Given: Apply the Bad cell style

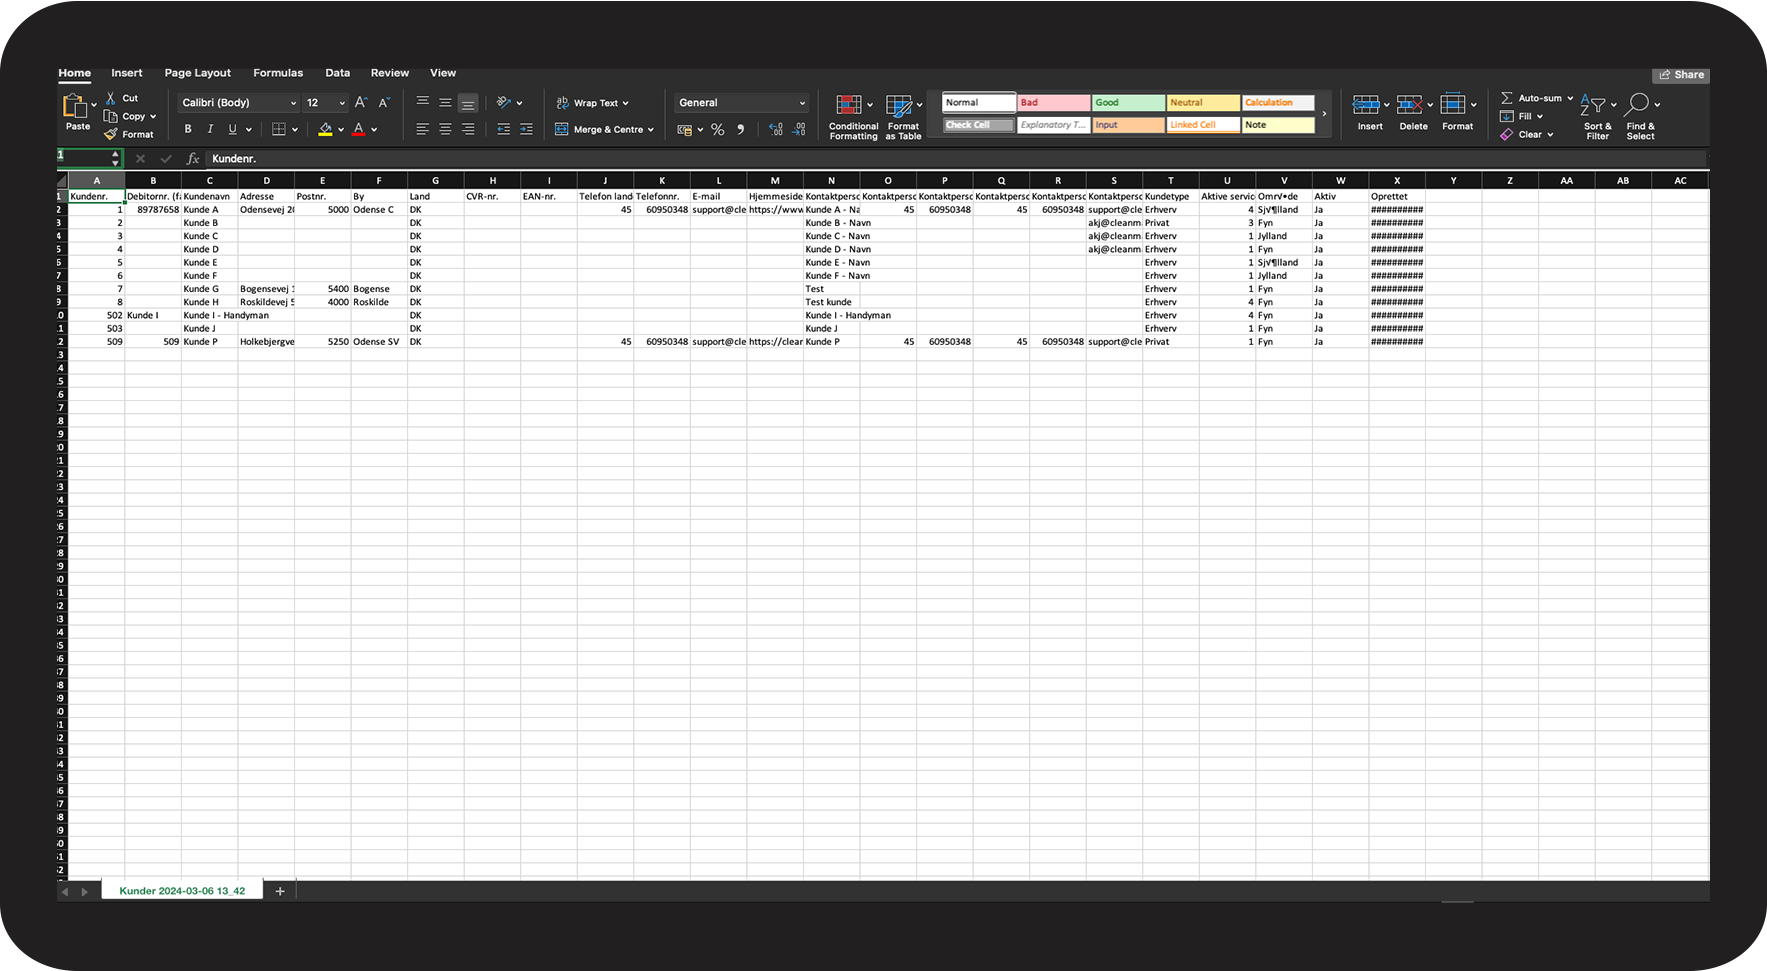Looking at the screenshot, I should coord(1054,103).
